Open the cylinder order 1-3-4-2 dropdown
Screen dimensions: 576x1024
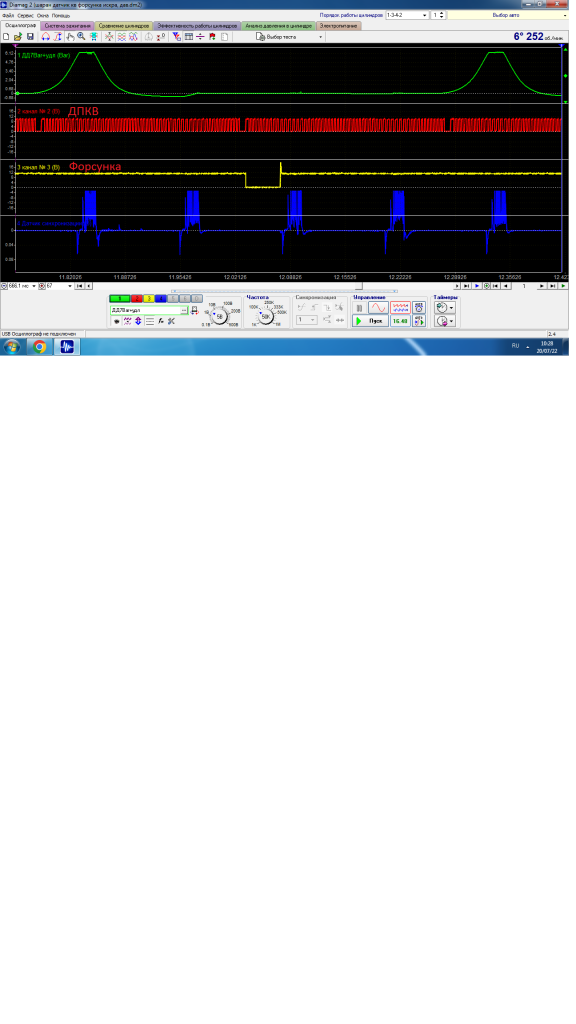(x=407, y=15)
